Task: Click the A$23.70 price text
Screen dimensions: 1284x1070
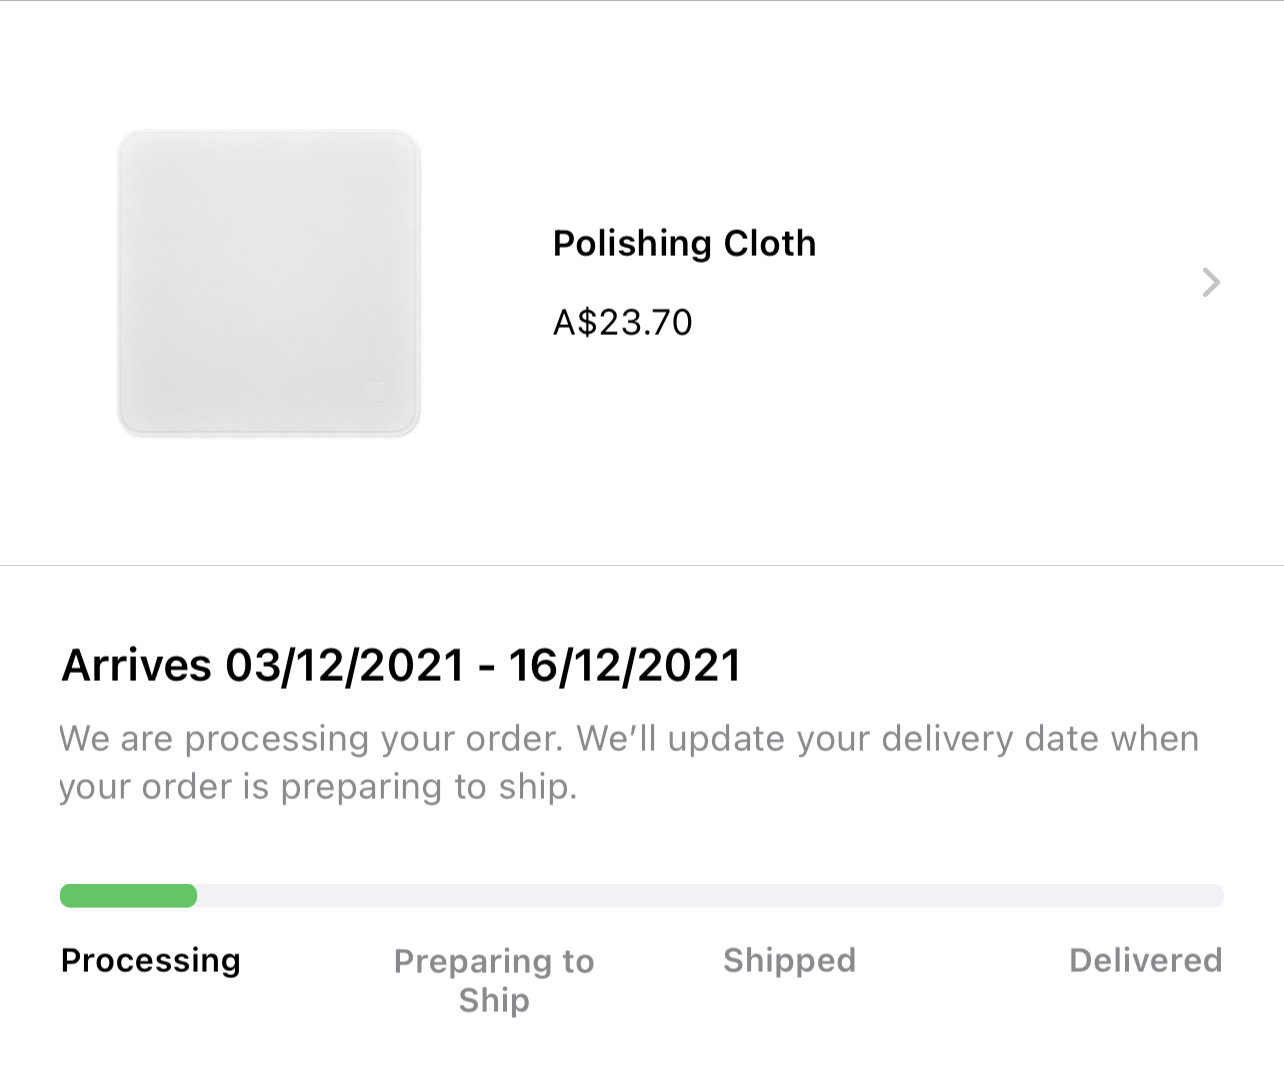Action: pos(622,322)
